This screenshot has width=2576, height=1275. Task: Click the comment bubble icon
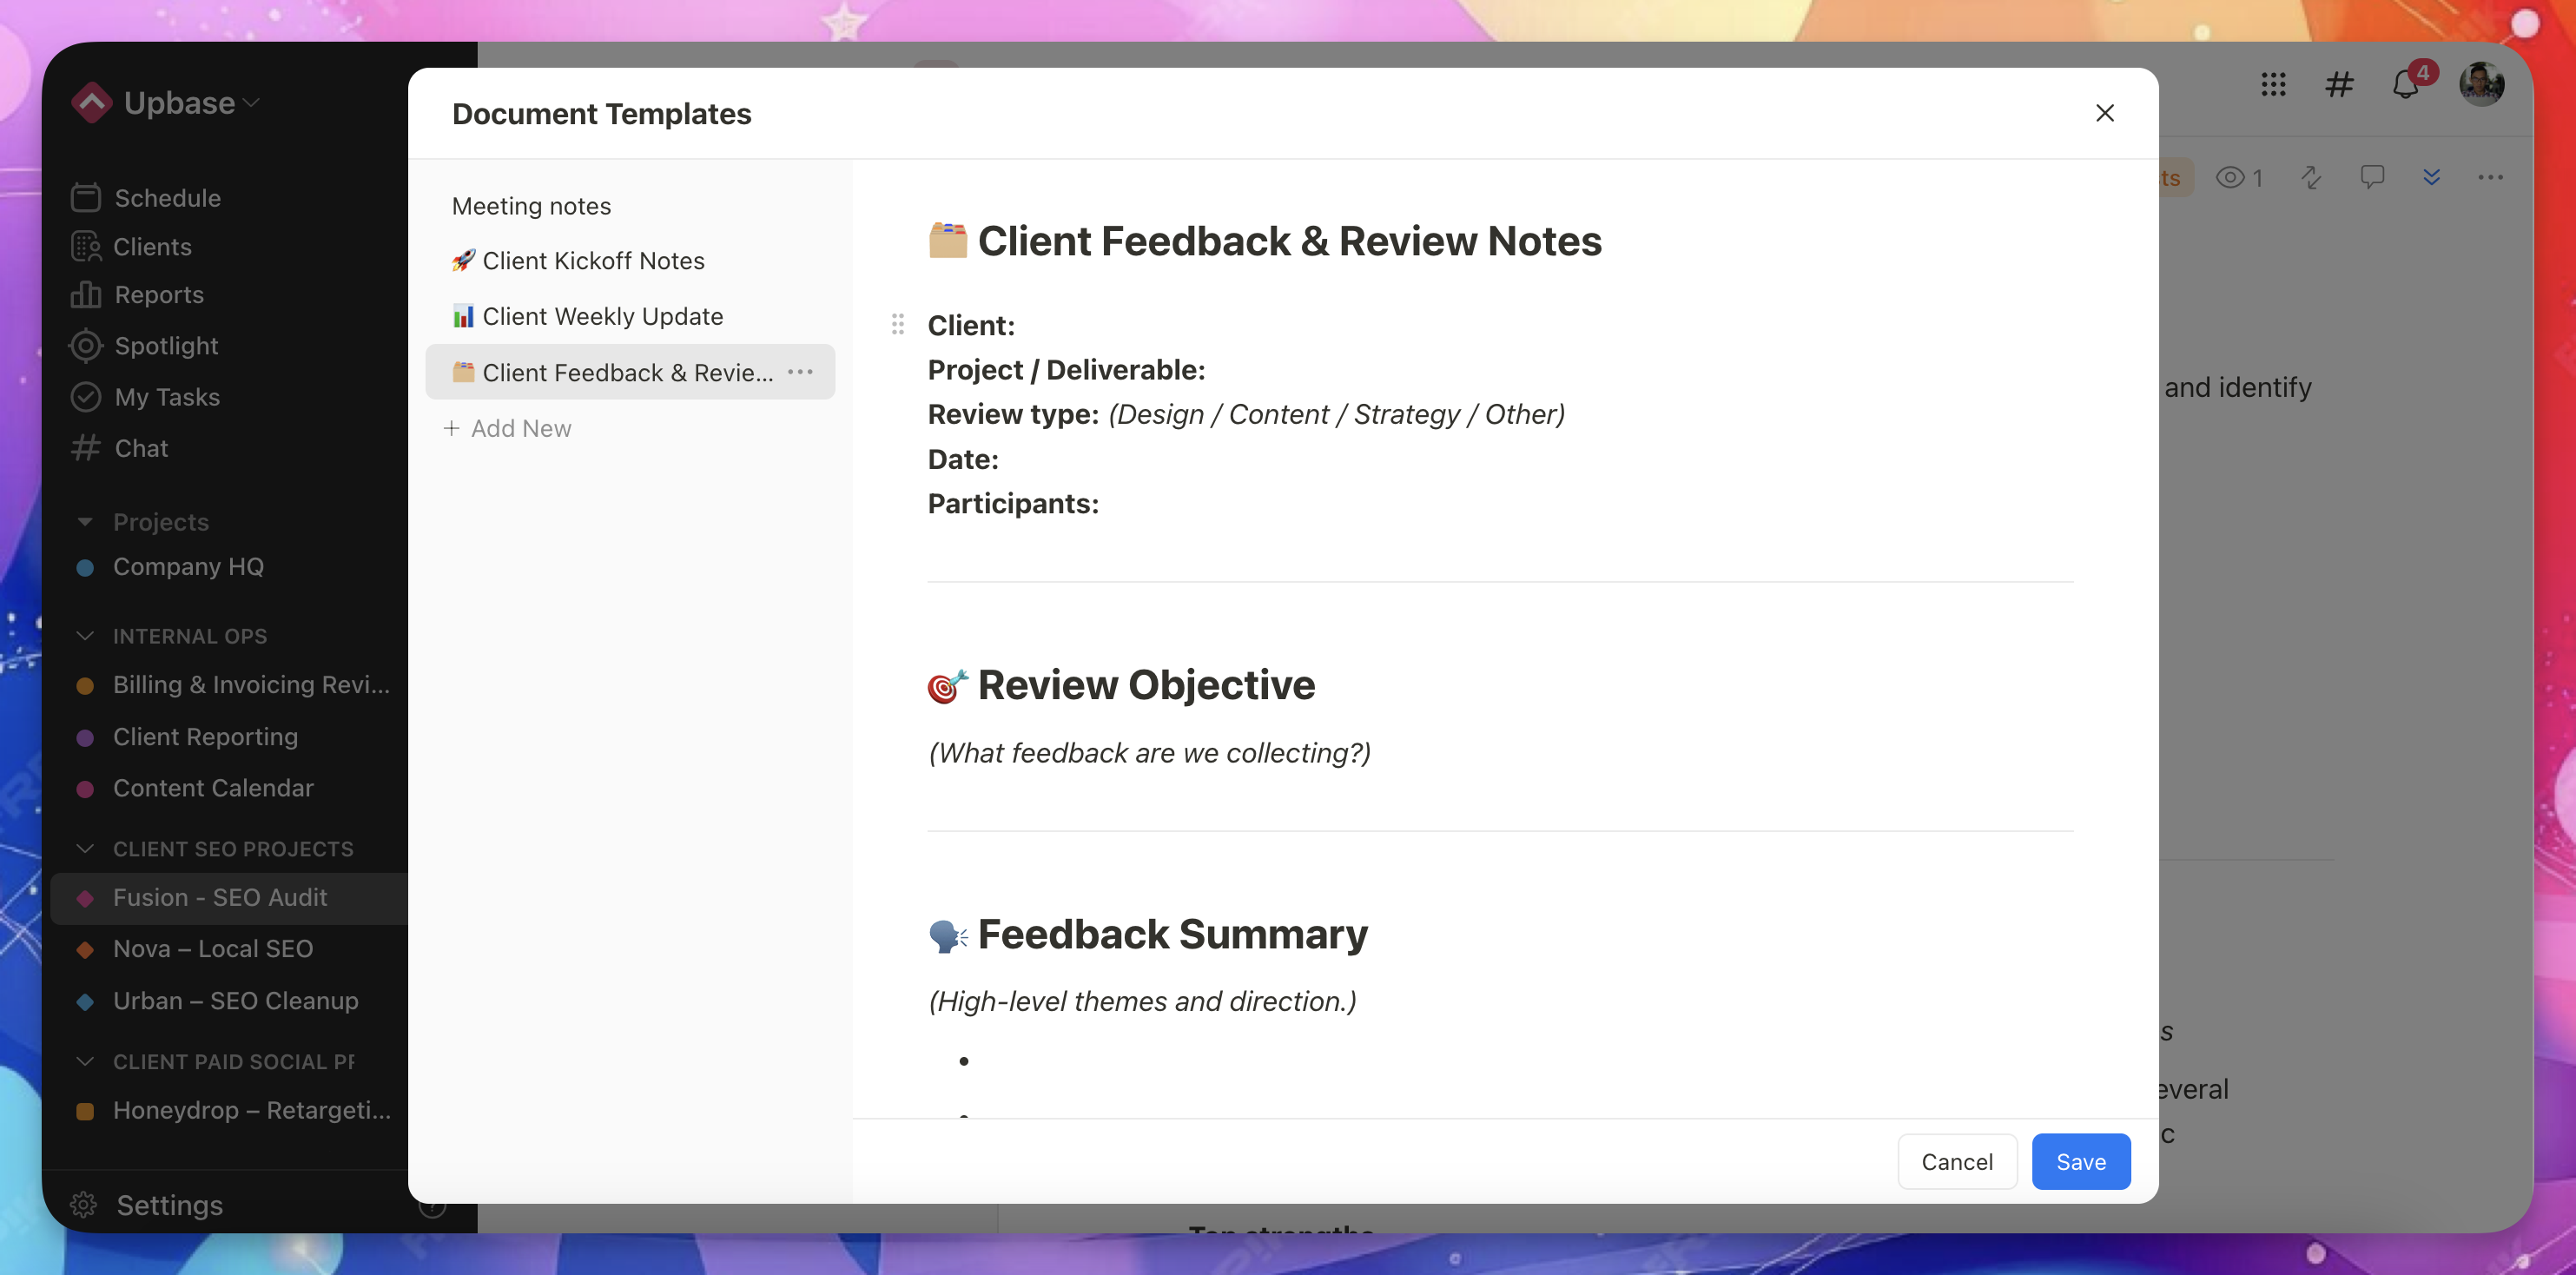click(x=2371, y=178)
